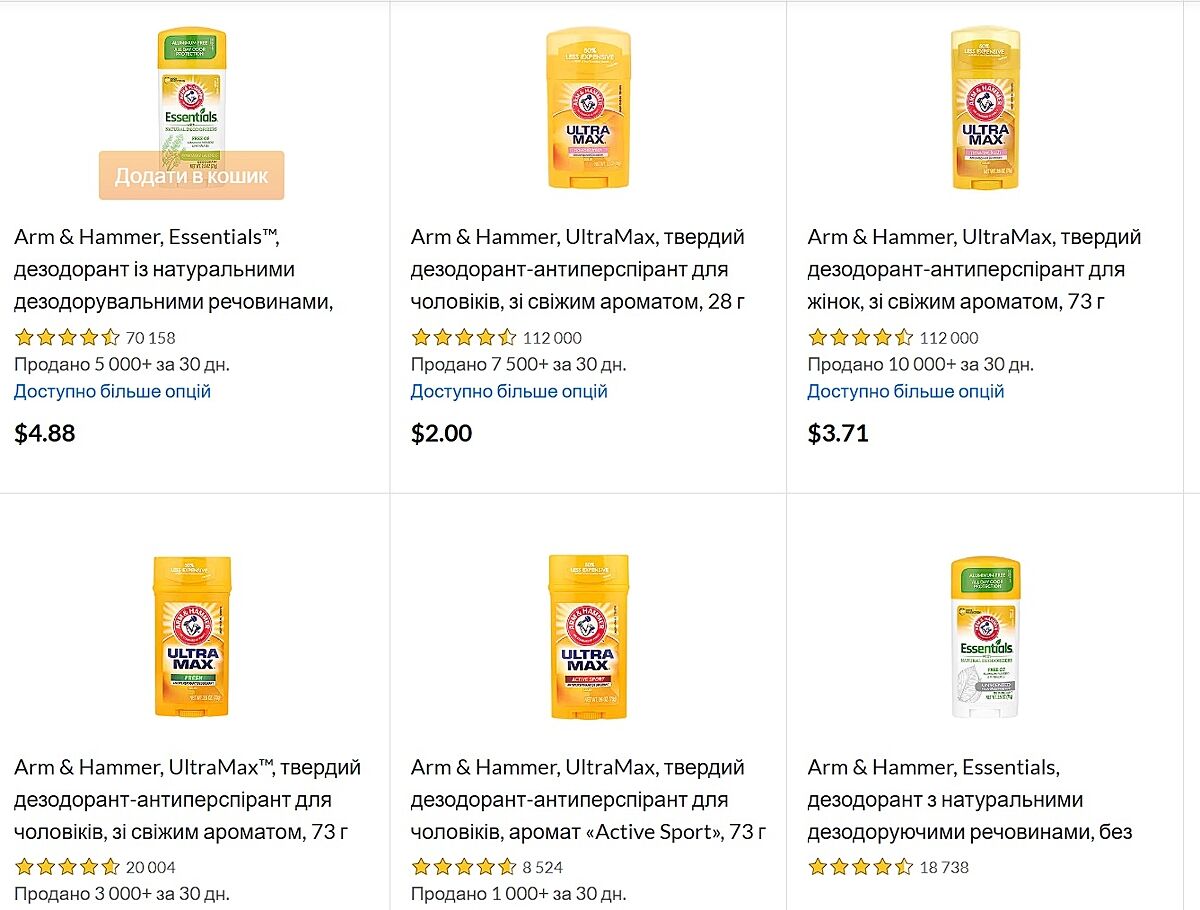This screenshot has height=910, width=1200.
Task: Open the UltraMax women's 73 г product image
Action: (x=984, y=108)
